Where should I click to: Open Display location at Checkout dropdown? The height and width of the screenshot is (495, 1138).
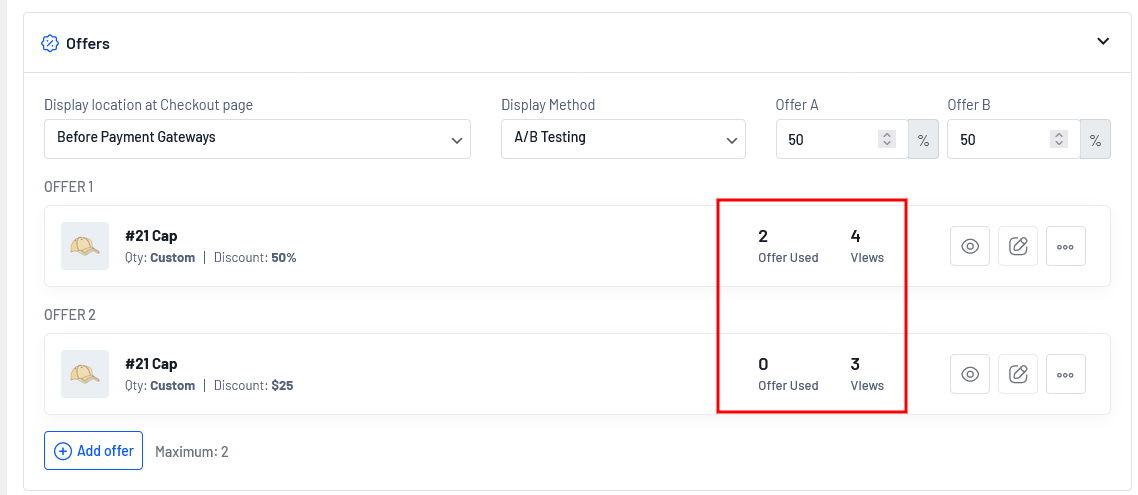tap(257, 139)
